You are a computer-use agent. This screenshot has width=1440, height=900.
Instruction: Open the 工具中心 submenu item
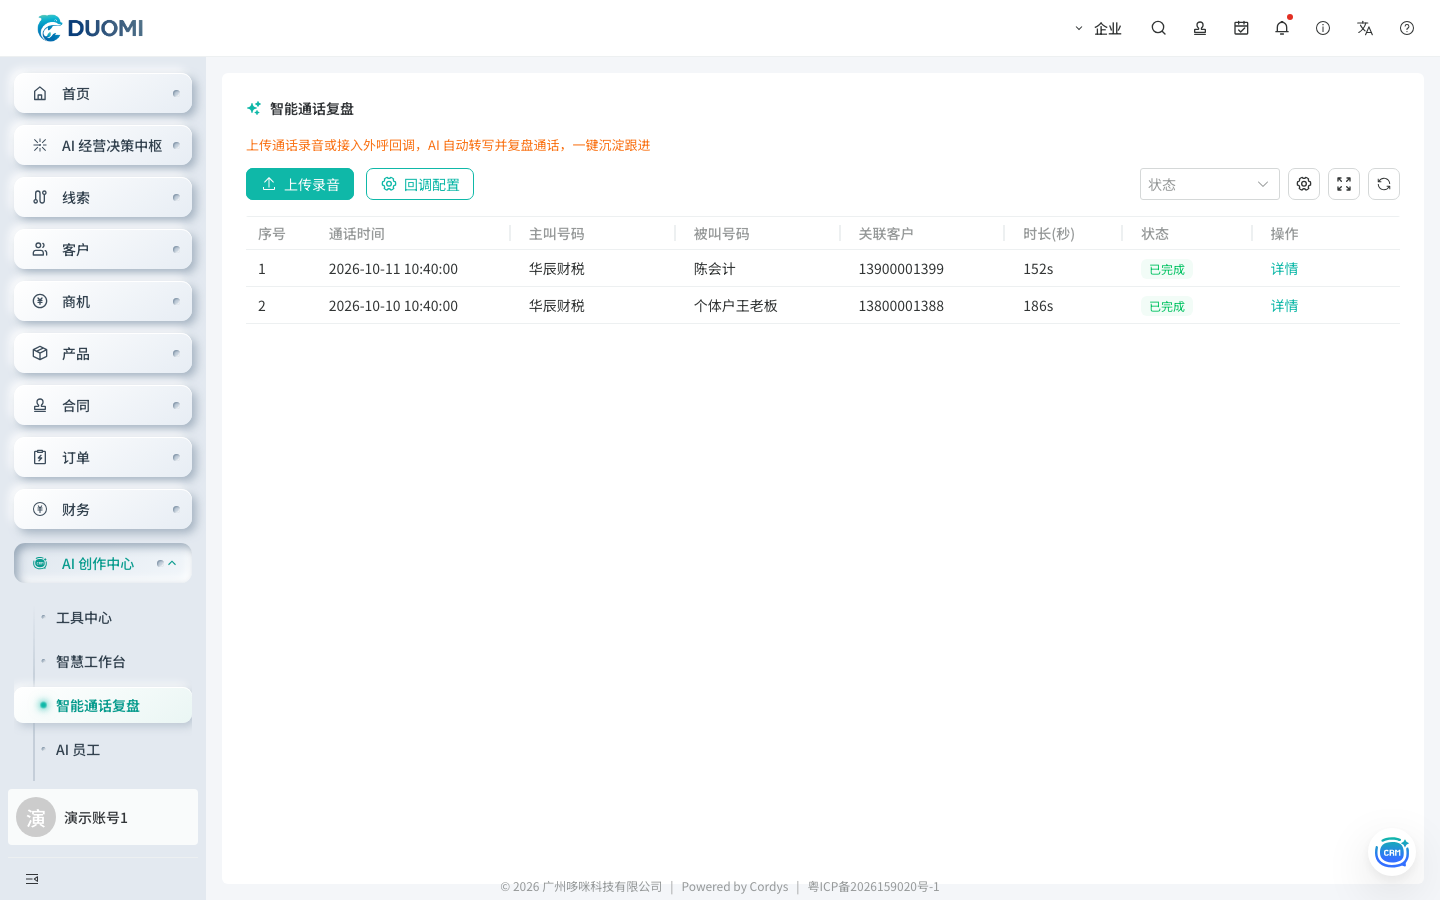point(84,618)
